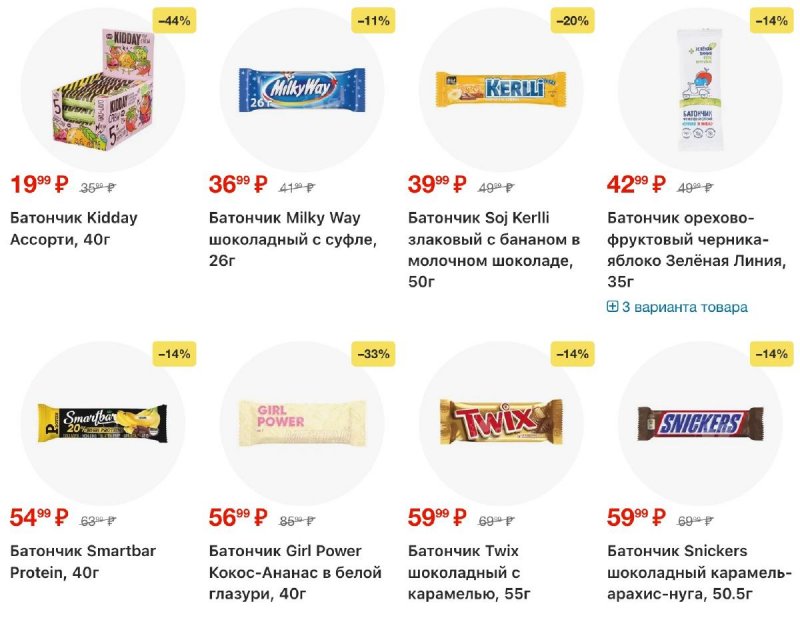Click the −33% badge on Girl Power

372,353
